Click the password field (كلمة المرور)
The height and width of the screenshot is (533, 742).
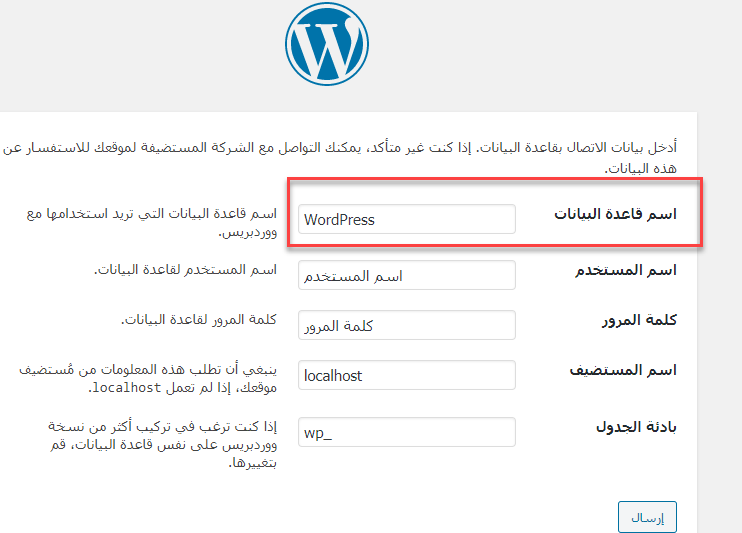point(406,325)
